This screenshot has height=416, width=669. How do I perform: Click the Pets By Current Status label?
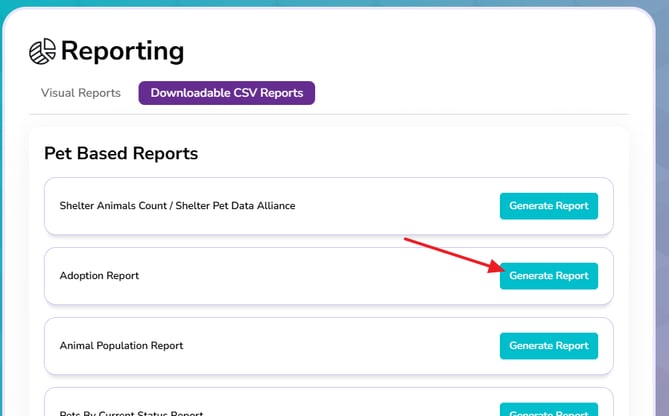131,413
